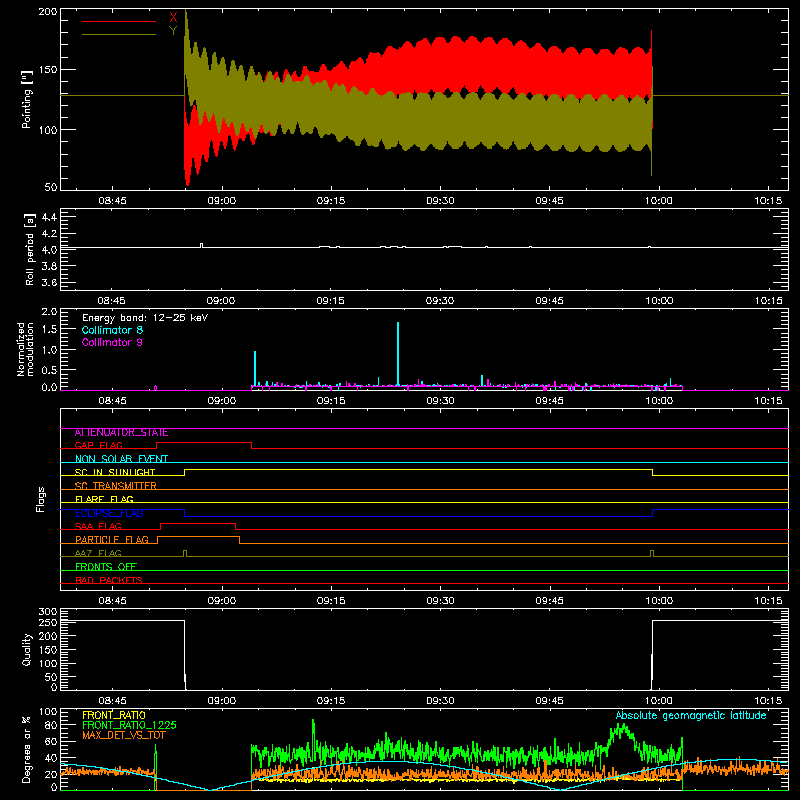The image size is (800, 800).
Task: Click the Quality axis title
Action: pyautogui.click(x=27, y=649)
